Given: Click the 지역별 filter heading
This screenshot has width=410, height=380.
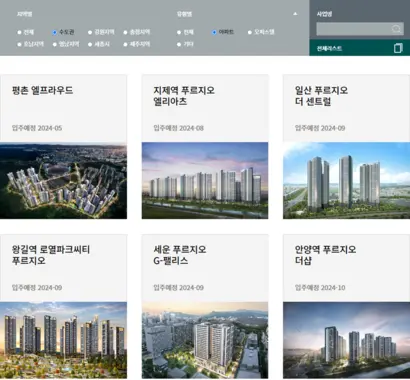Looking at the screenshot, I should [x=24, y=14].
